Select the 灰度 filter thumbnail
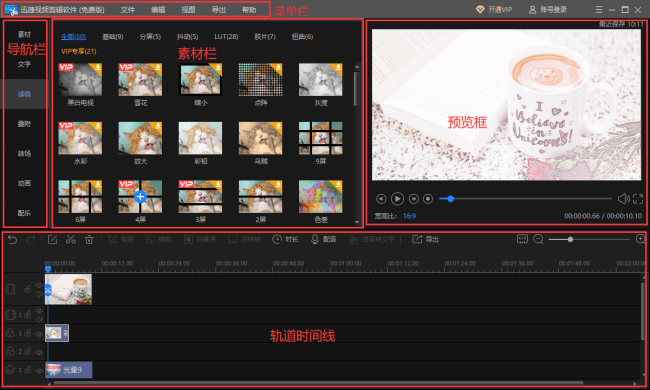Screen dimensions: 650x390 coord(320,80)
